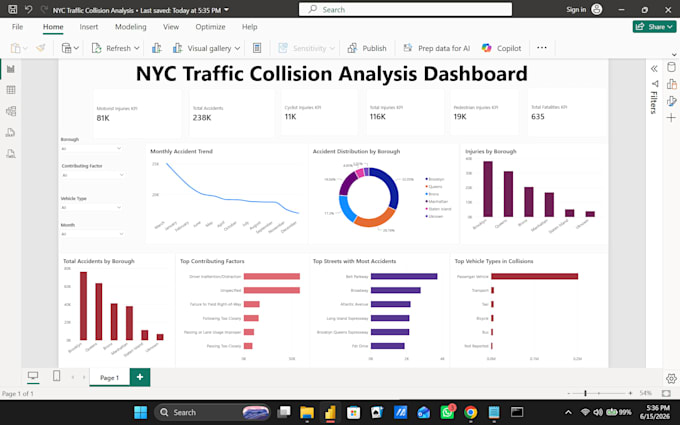This screenshot has width=680, height=425.
Task: Open the File menu
Action: pyautogui.click(x=17, y=27)
